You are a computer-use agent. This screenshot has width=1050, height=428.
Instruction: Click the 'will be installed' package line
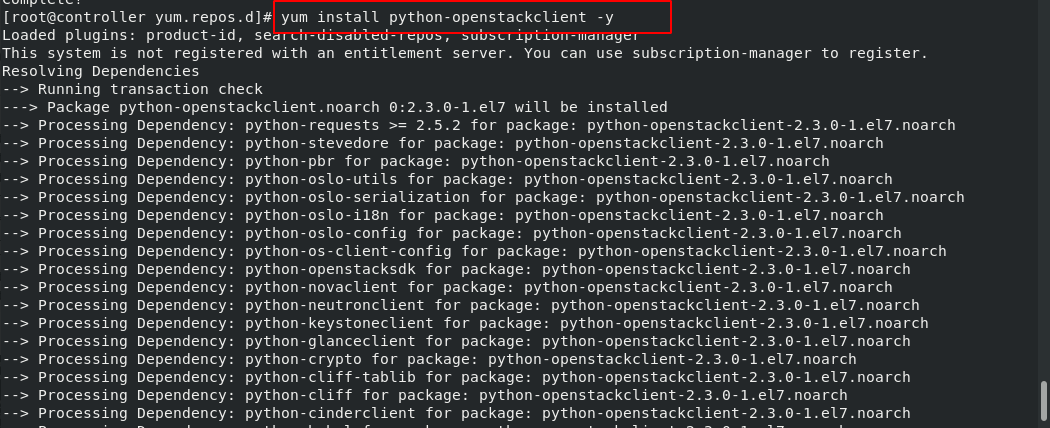(x=335, y=107)
